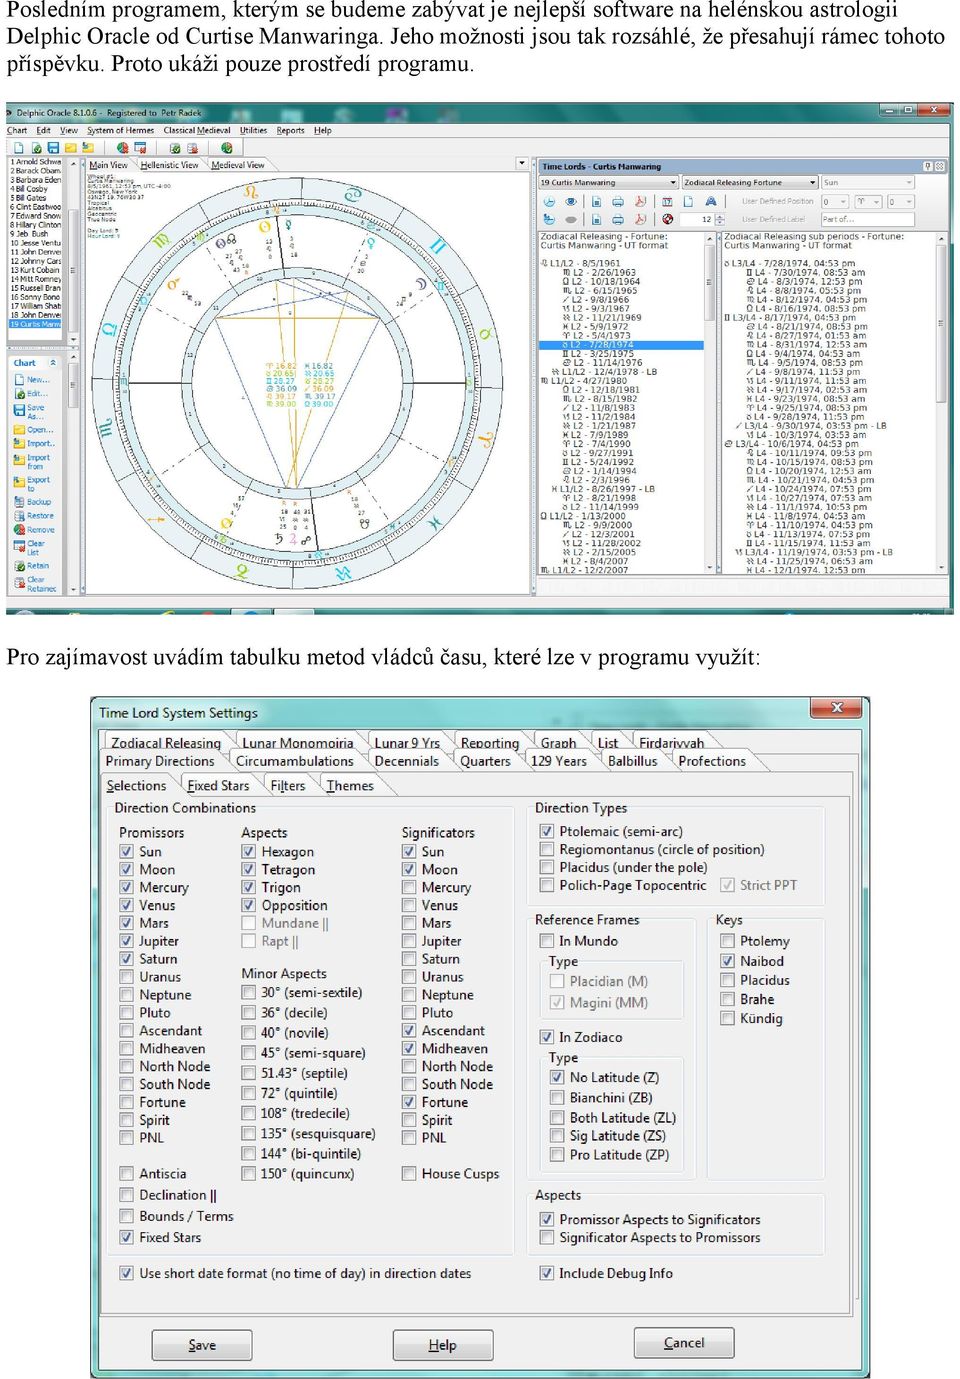Viewport: 960px width, 1379px height.
Task: Click the new chart icon in Delphic Oracle toolbar
Action: point(18,148)
